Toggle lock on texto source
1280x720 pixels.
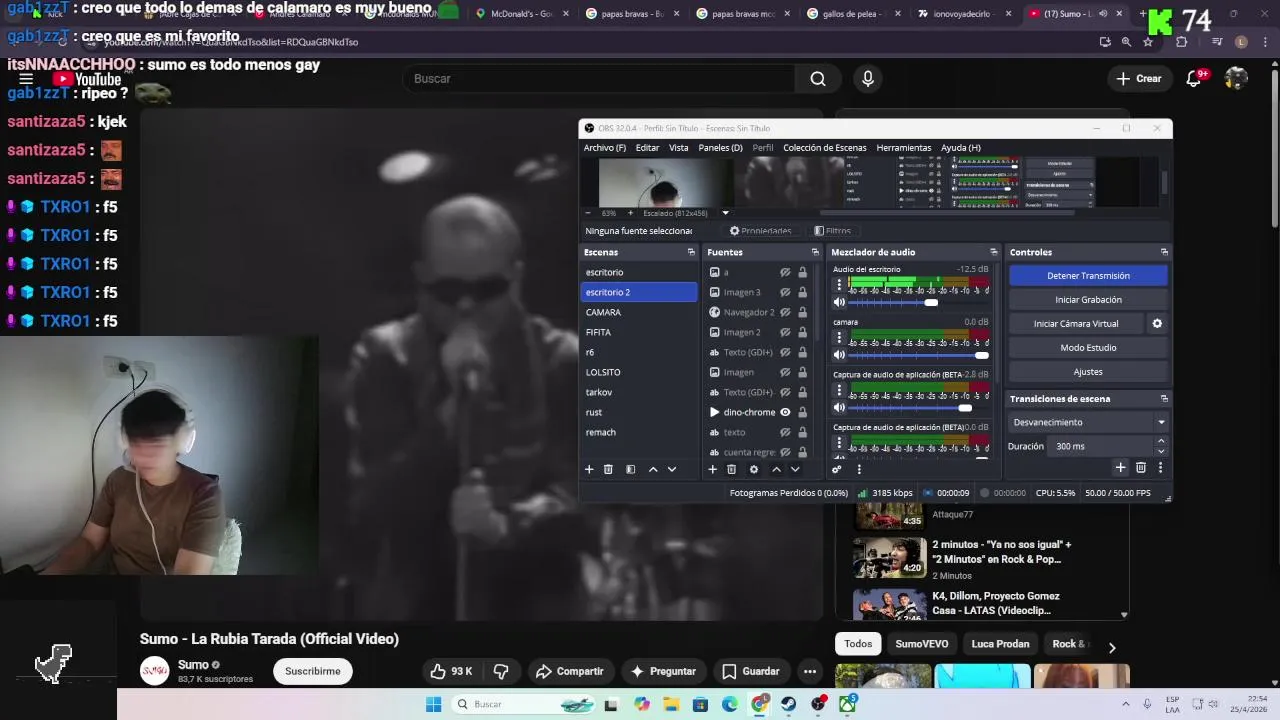(802, 432)
